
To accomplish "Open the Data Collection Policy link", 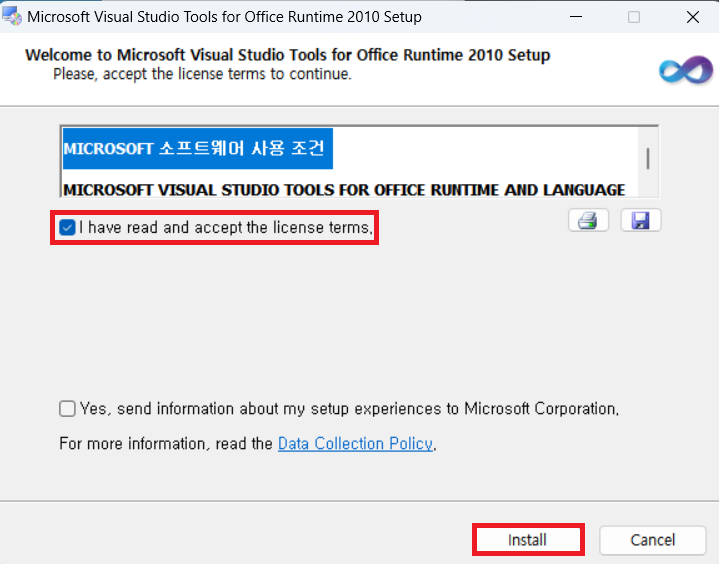I will 355,443.
